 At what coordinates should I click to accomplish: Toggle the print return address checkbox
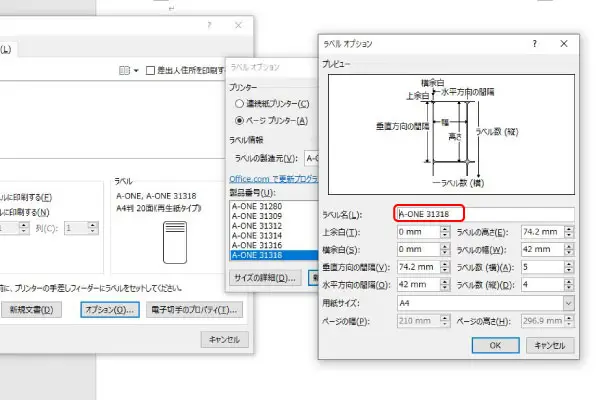[x=150, y=70]
